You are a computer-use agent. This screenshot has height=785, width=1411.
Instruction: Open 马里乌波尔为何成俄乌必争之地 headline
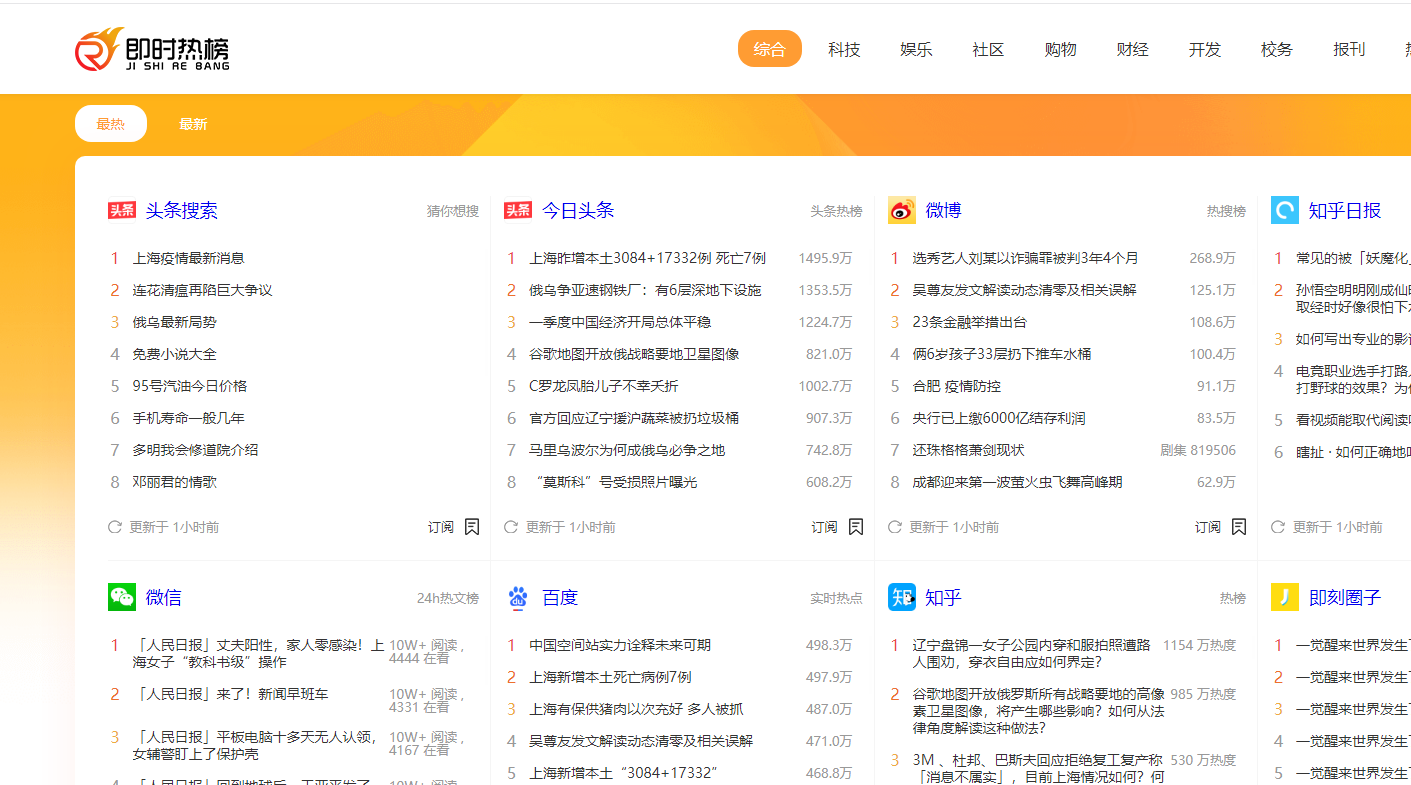[627, 450]
